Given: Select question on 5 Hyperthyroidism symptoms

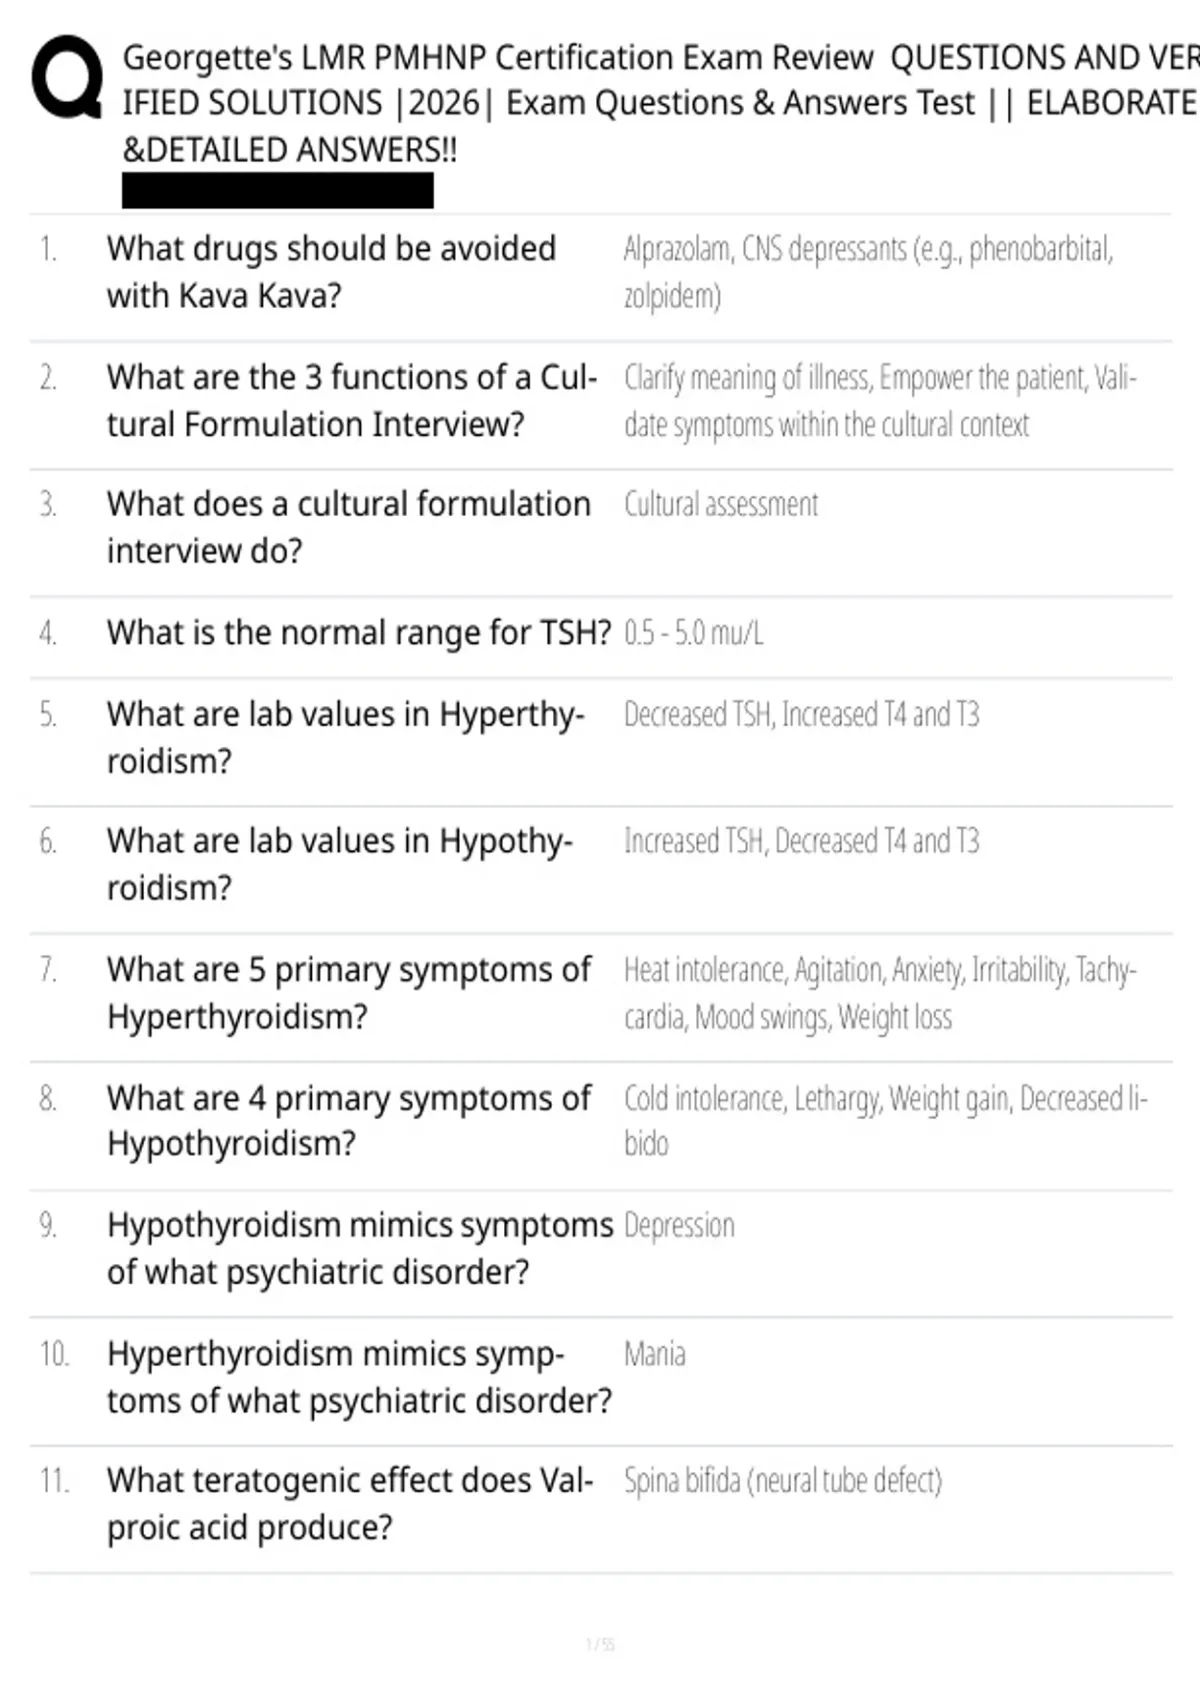Looking at the screenshot, I should 349,993.
